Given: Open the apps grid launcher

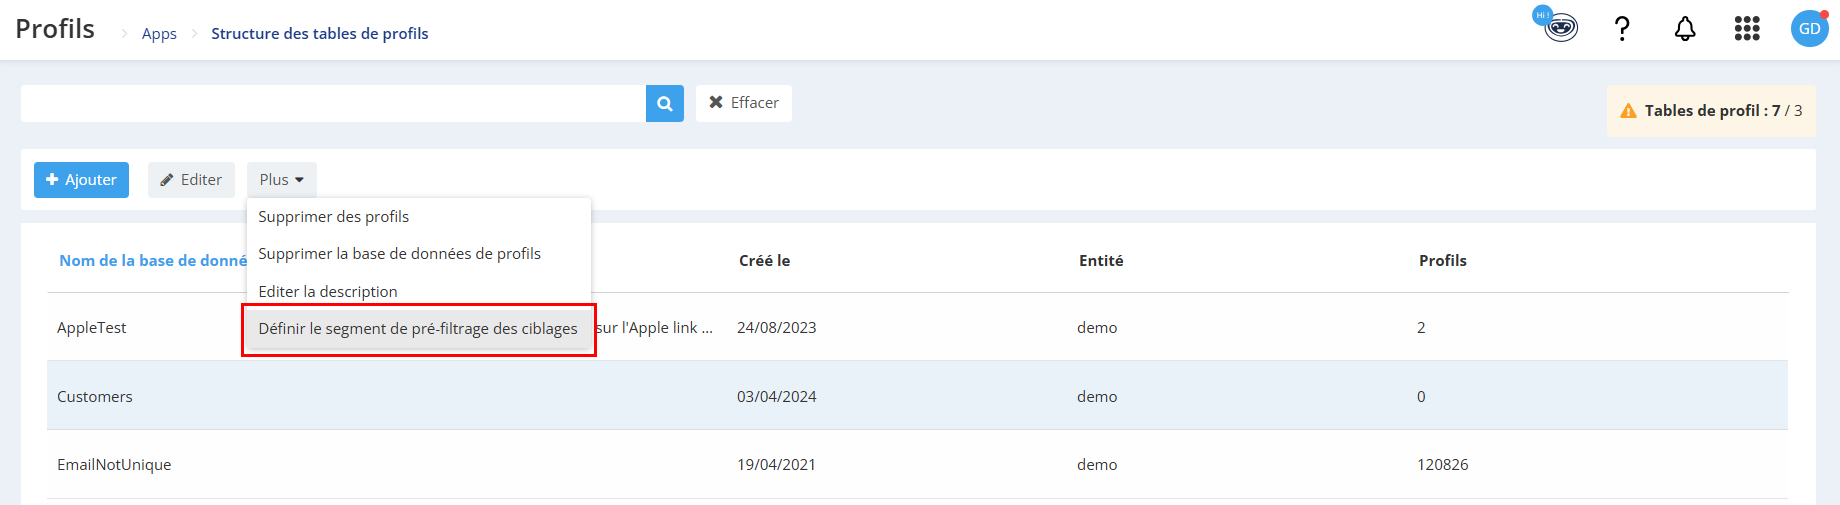Looking at the screenshot, I should [1747, 29].
